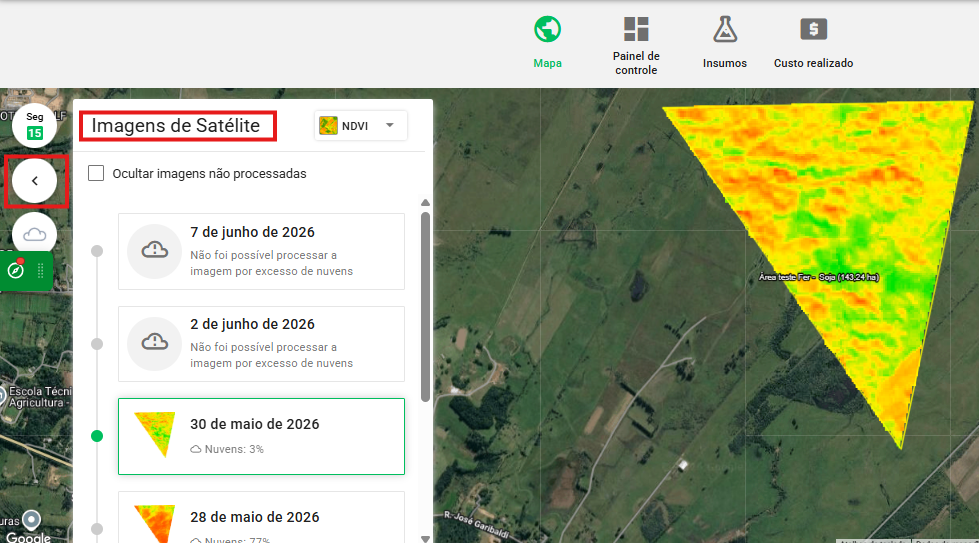This screenshot has width=979, height=543.
Task: Click the cloud warning icon for 2 de junho
Action: [154, 343]
